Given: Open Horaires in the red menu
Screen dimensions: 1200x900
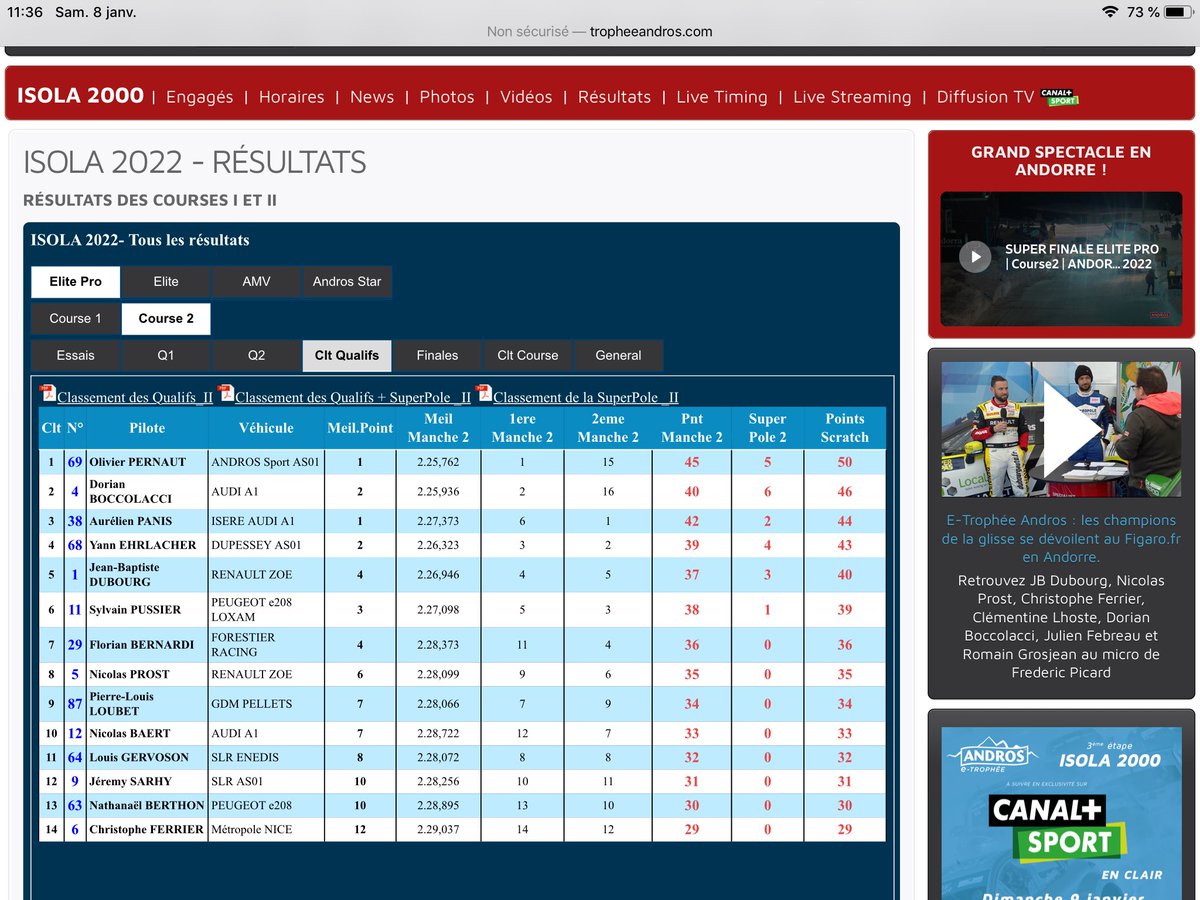Looking at the screenshot, I should 291,97.
